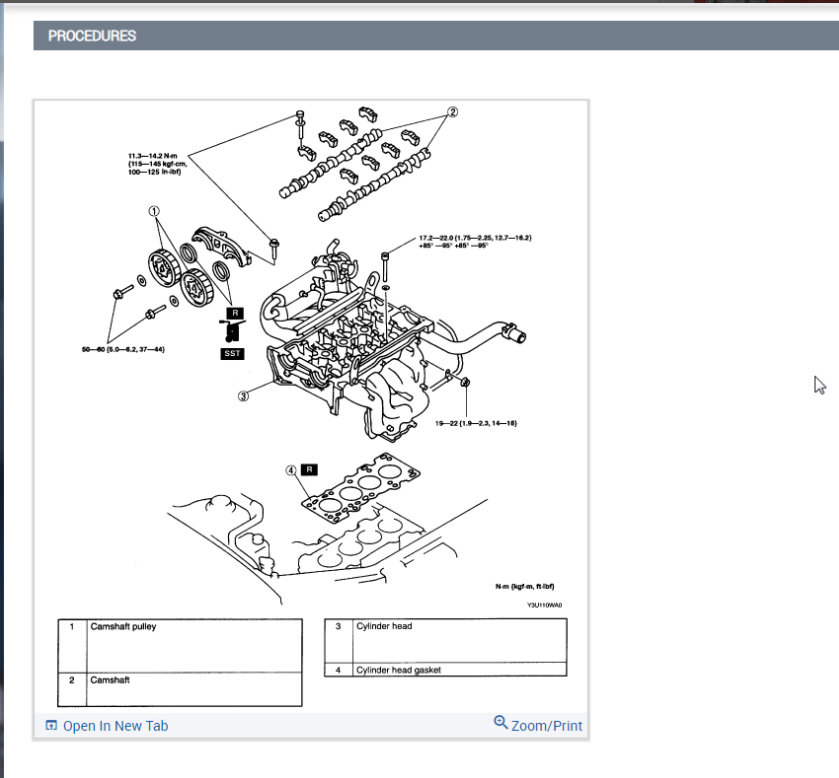
Task: Click callout number 4 beside head gasket
Action: (291, 470)
